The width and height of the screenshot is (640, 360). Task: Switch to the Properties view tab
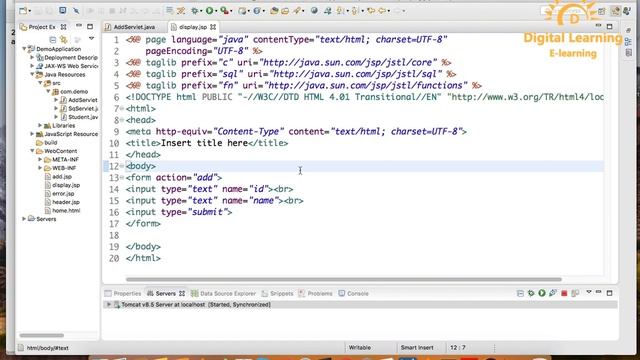pos(123,293)
